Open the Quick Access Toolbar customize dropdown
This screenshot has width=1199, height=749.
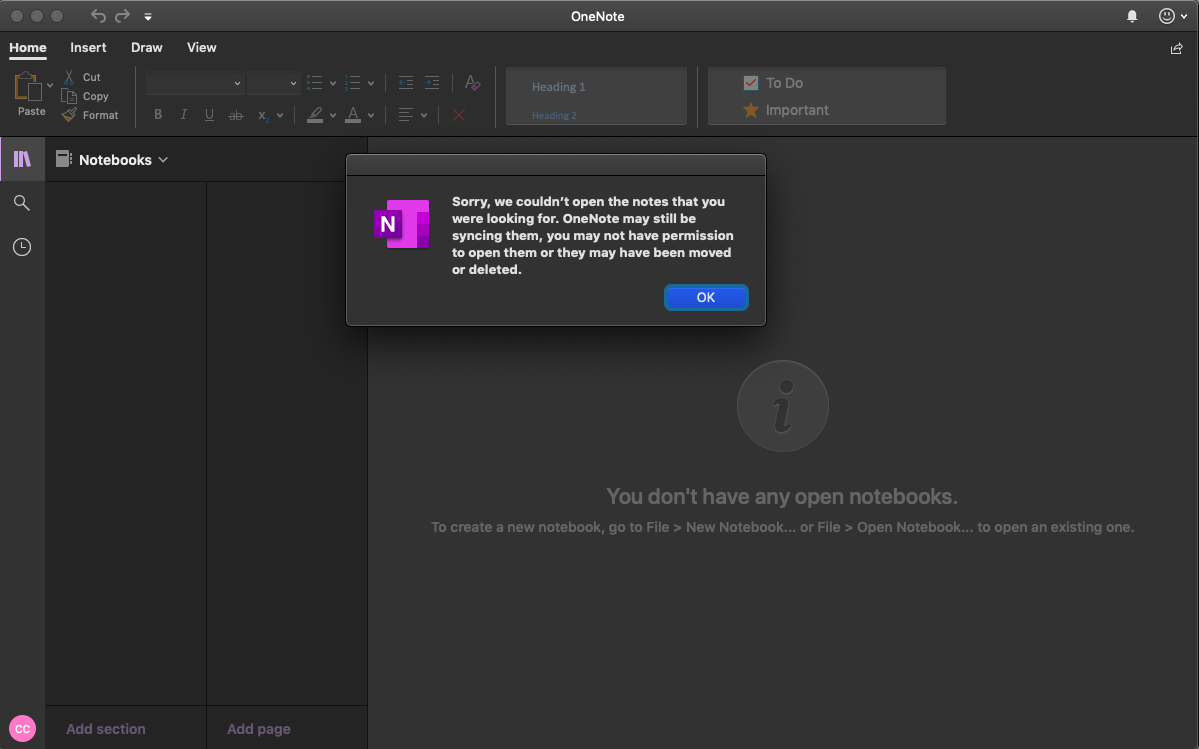(148, 16)
